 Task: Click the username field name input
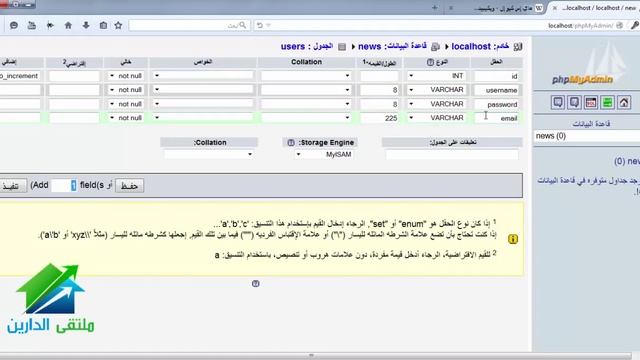497,90
